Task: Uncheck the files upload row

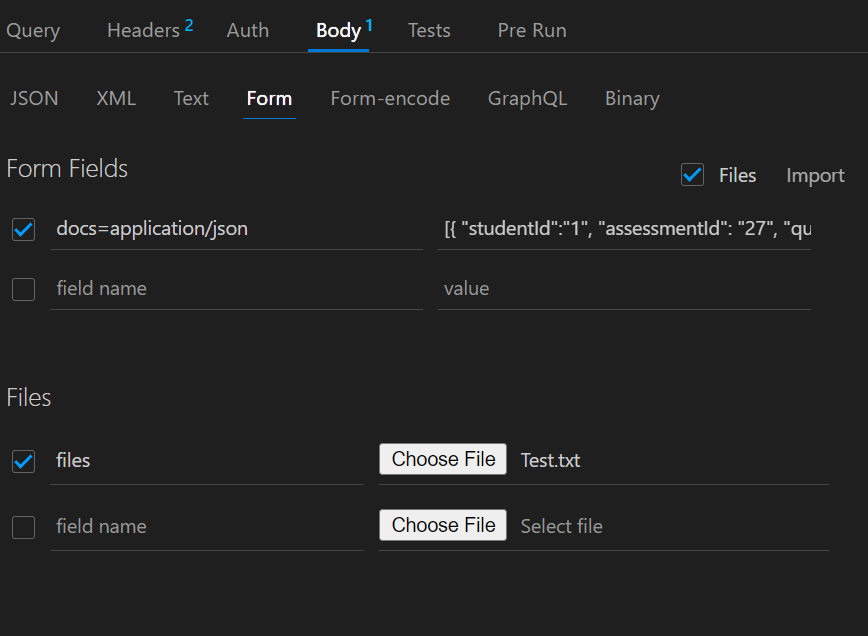Action: pyautogui.click(x=23, y=459)
